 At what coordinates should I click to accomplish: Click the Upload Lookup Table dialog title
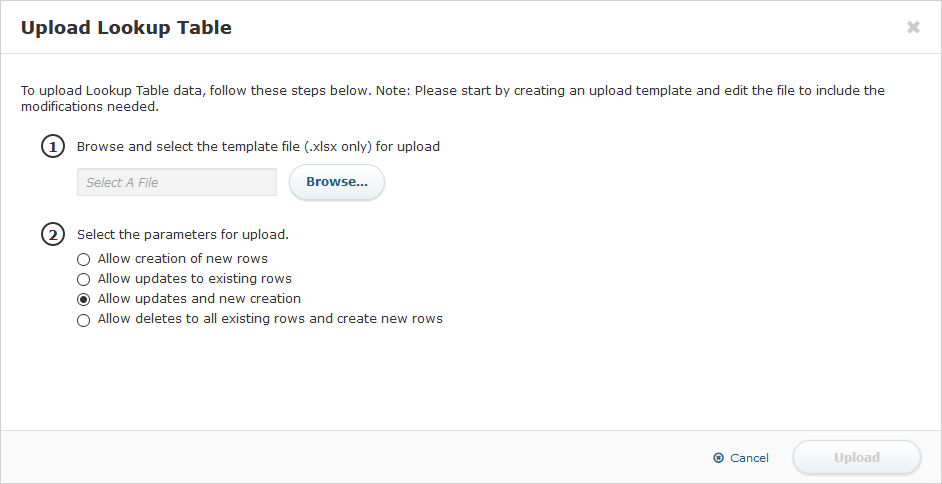[x=127, y=28]
